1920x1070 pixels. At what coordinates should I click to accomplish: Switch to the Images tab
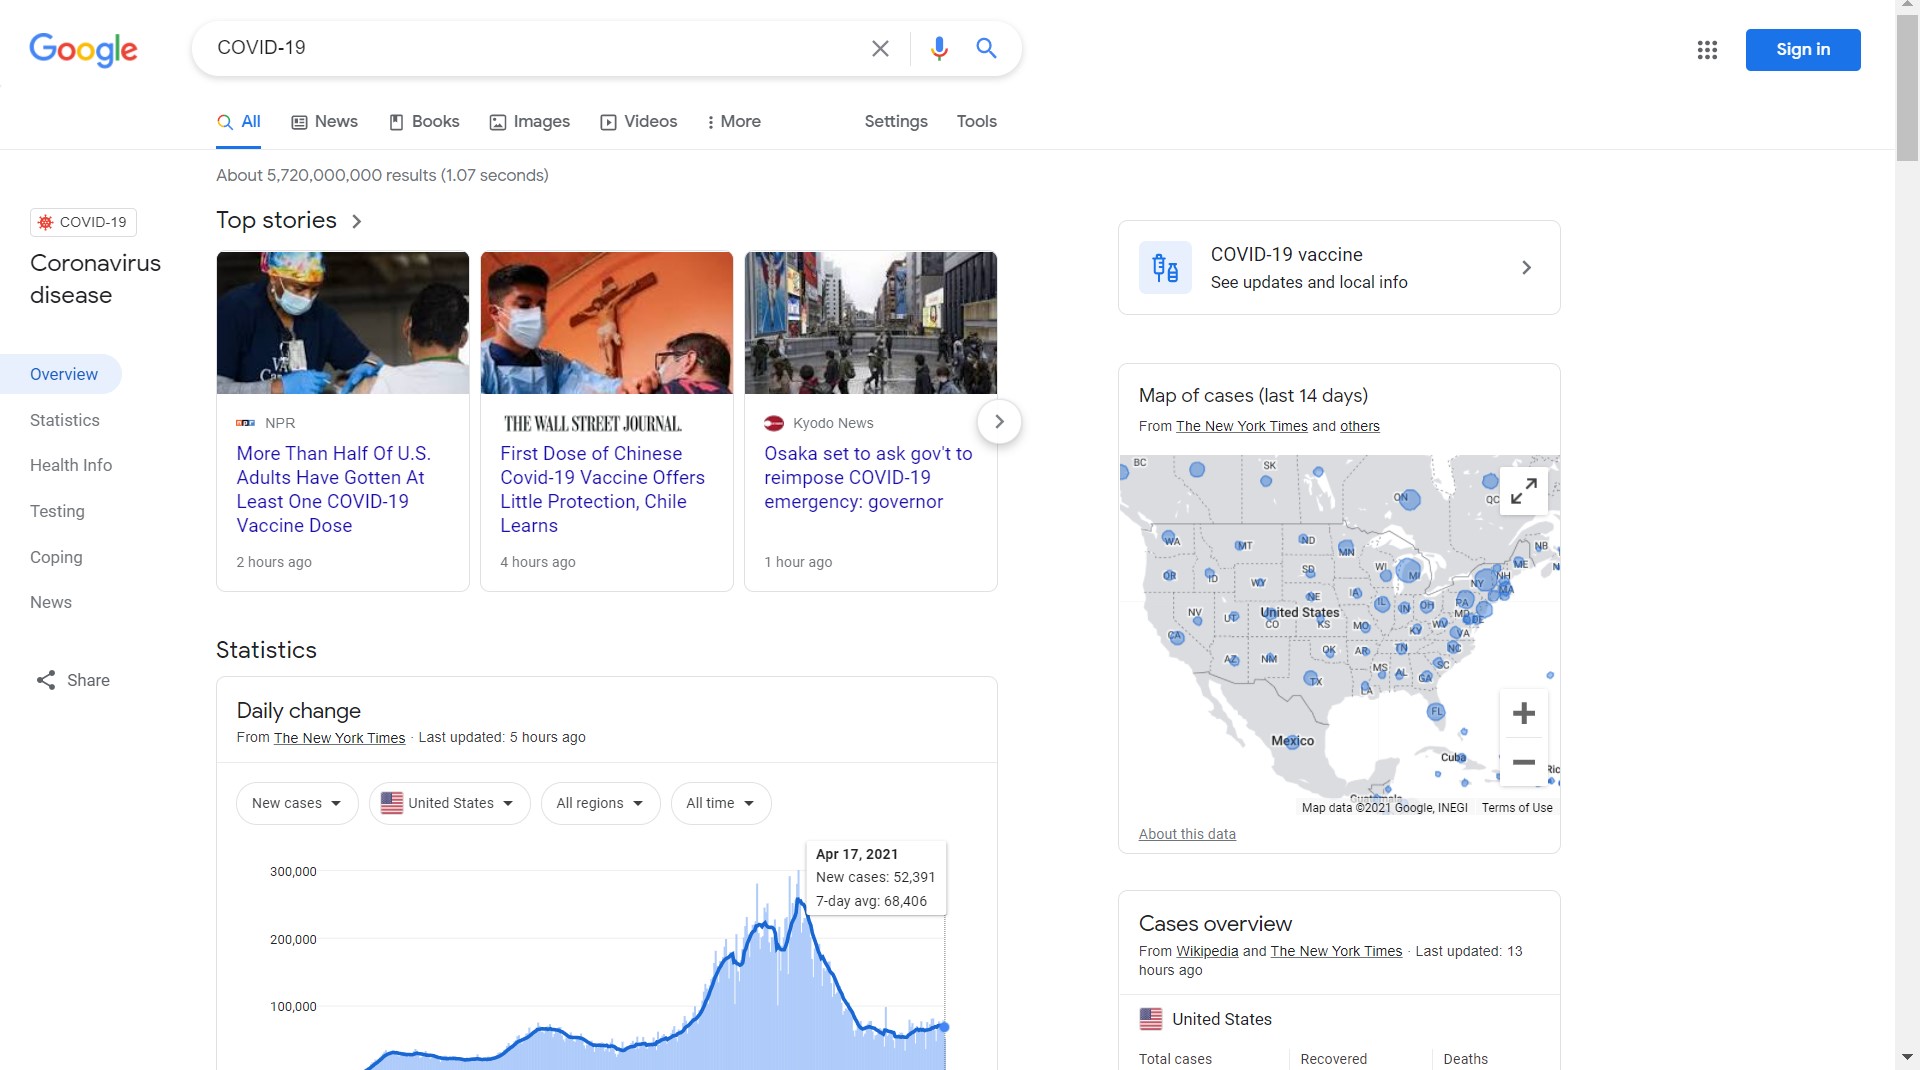[529, 122]
